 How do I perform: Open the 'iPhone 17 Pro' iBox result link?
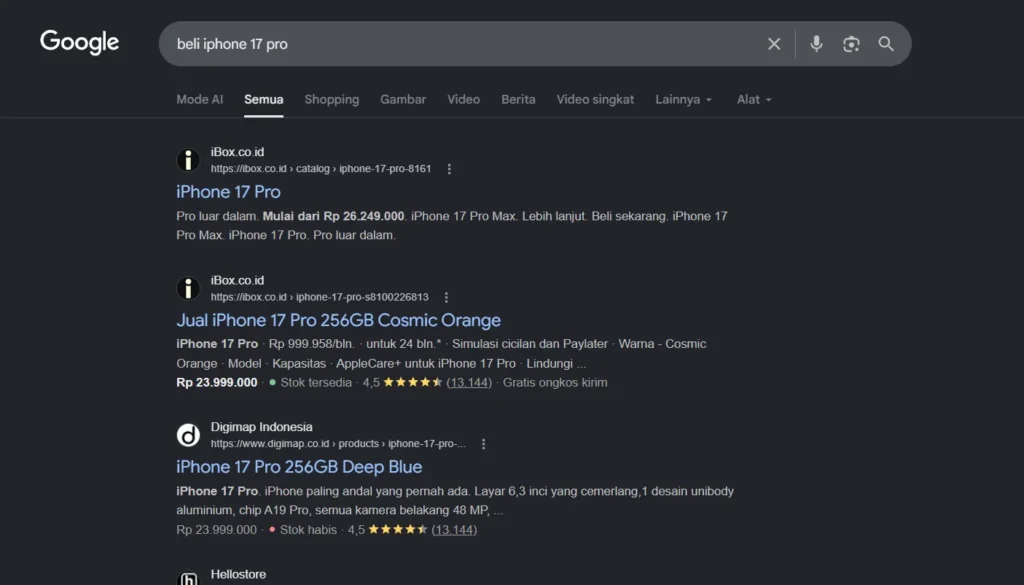pyautogui.click(x=229, y=192)
